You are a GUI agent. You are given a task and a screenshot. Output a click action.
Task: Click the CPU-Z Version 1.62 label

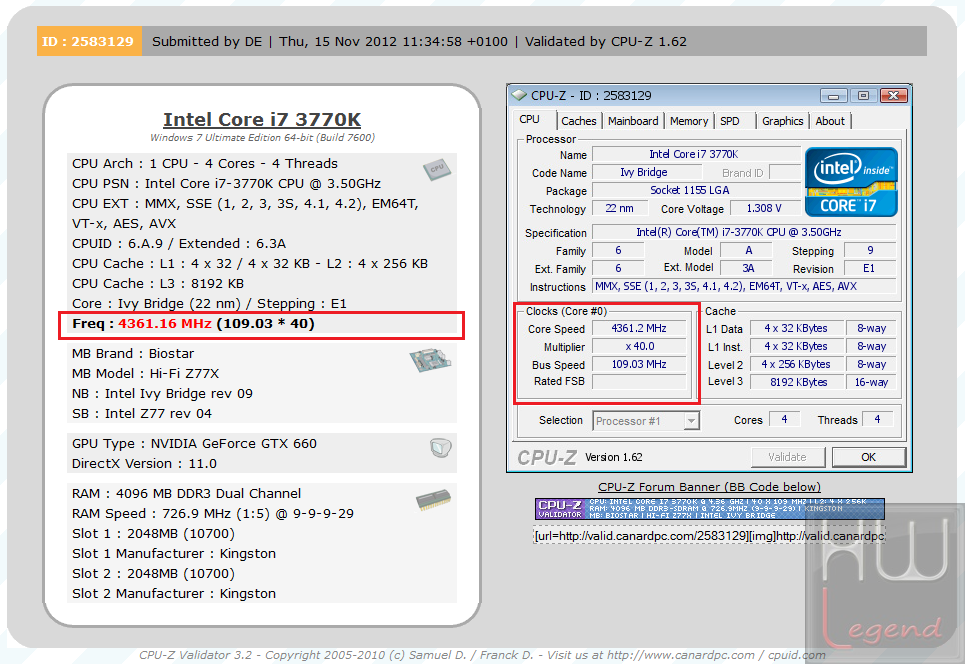(x=614, y=457)
